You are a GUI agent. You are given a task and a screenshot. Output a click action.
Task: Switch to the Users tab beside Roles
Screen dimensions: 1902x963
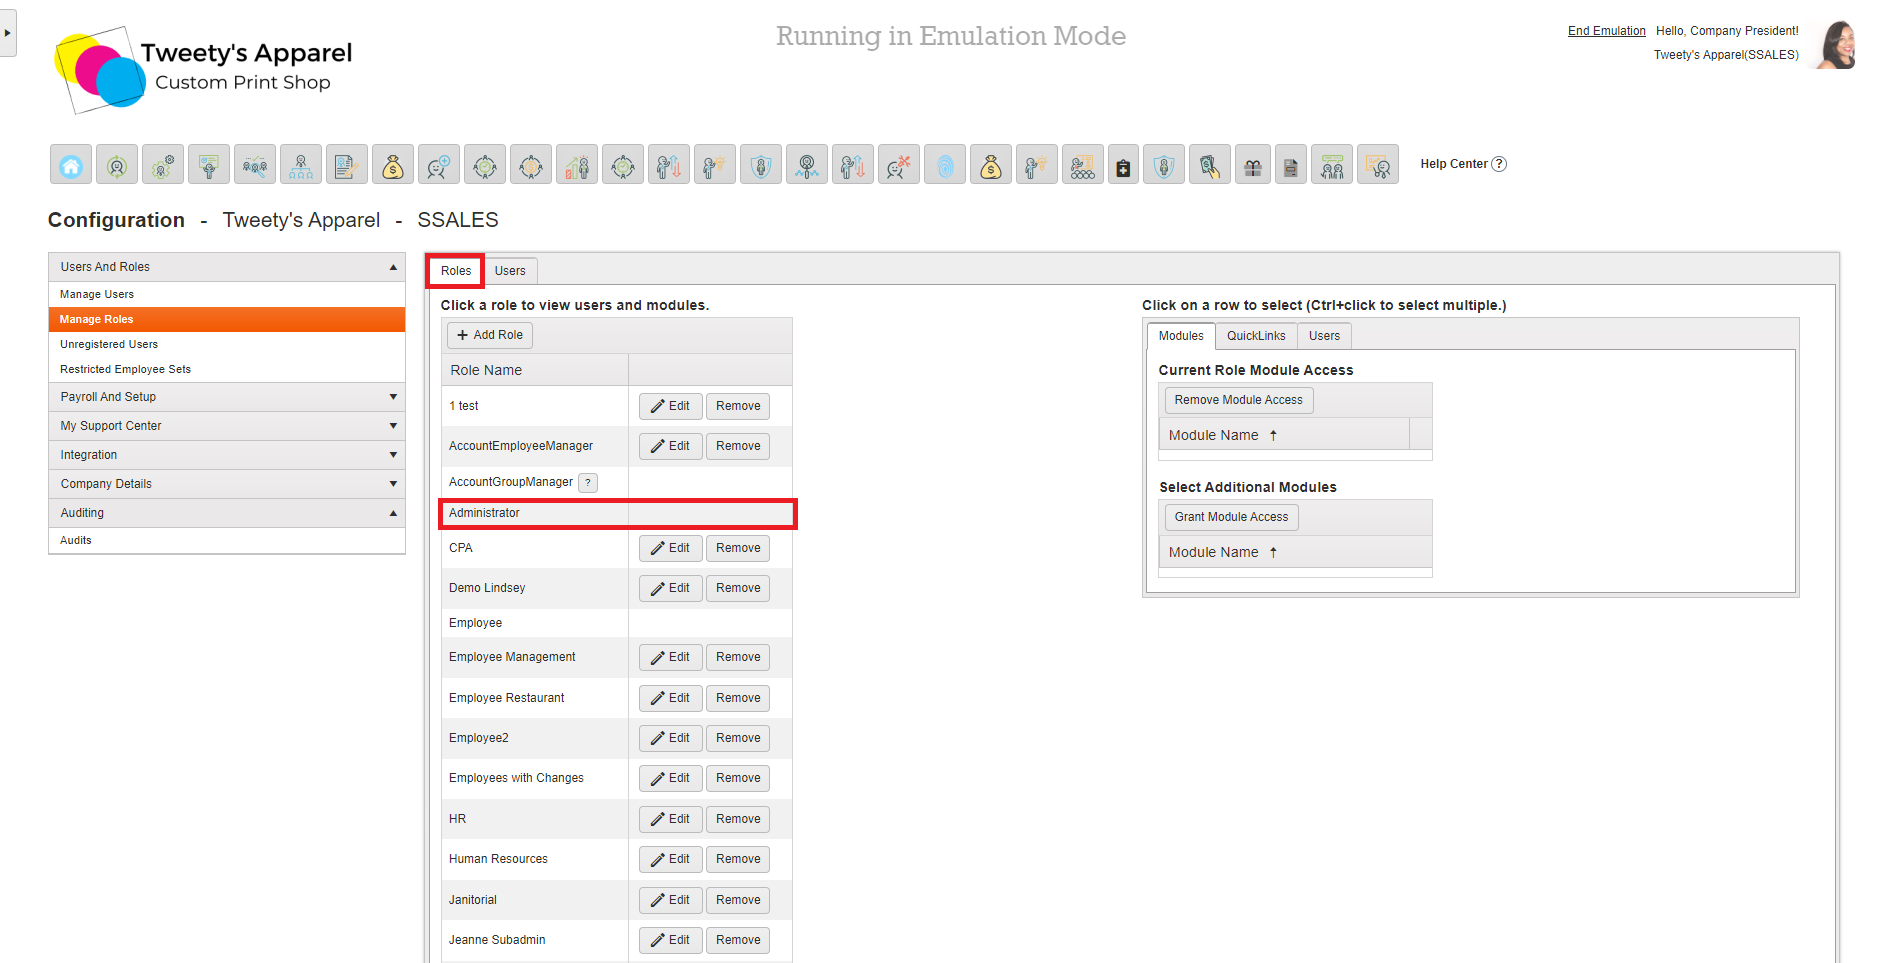pyautogui.click(x=510, y=271)
